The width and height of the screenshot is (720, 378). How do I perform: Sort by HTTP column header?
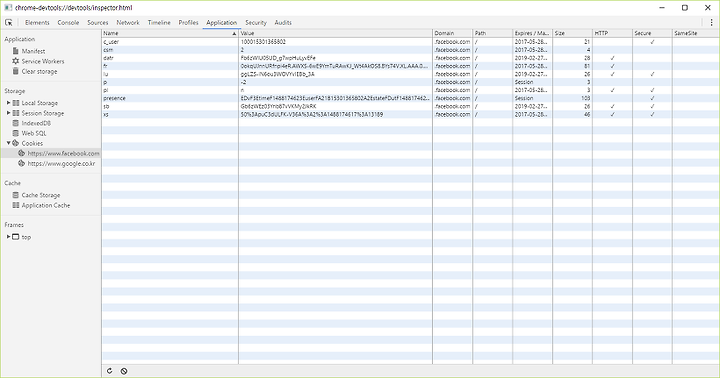[612, 33]
